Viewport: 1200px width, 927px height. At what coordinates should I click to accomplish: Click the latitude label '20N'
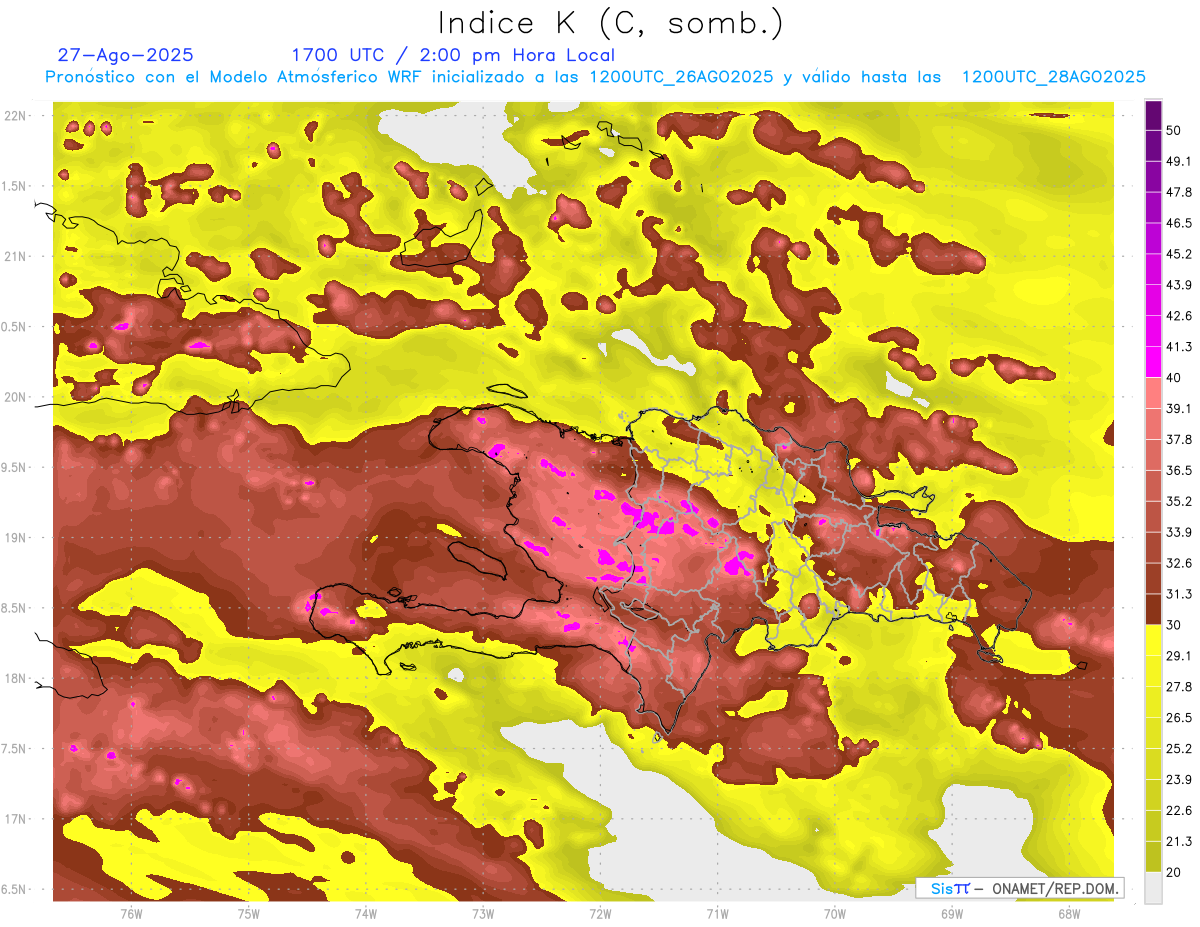(x=16, y=397)
